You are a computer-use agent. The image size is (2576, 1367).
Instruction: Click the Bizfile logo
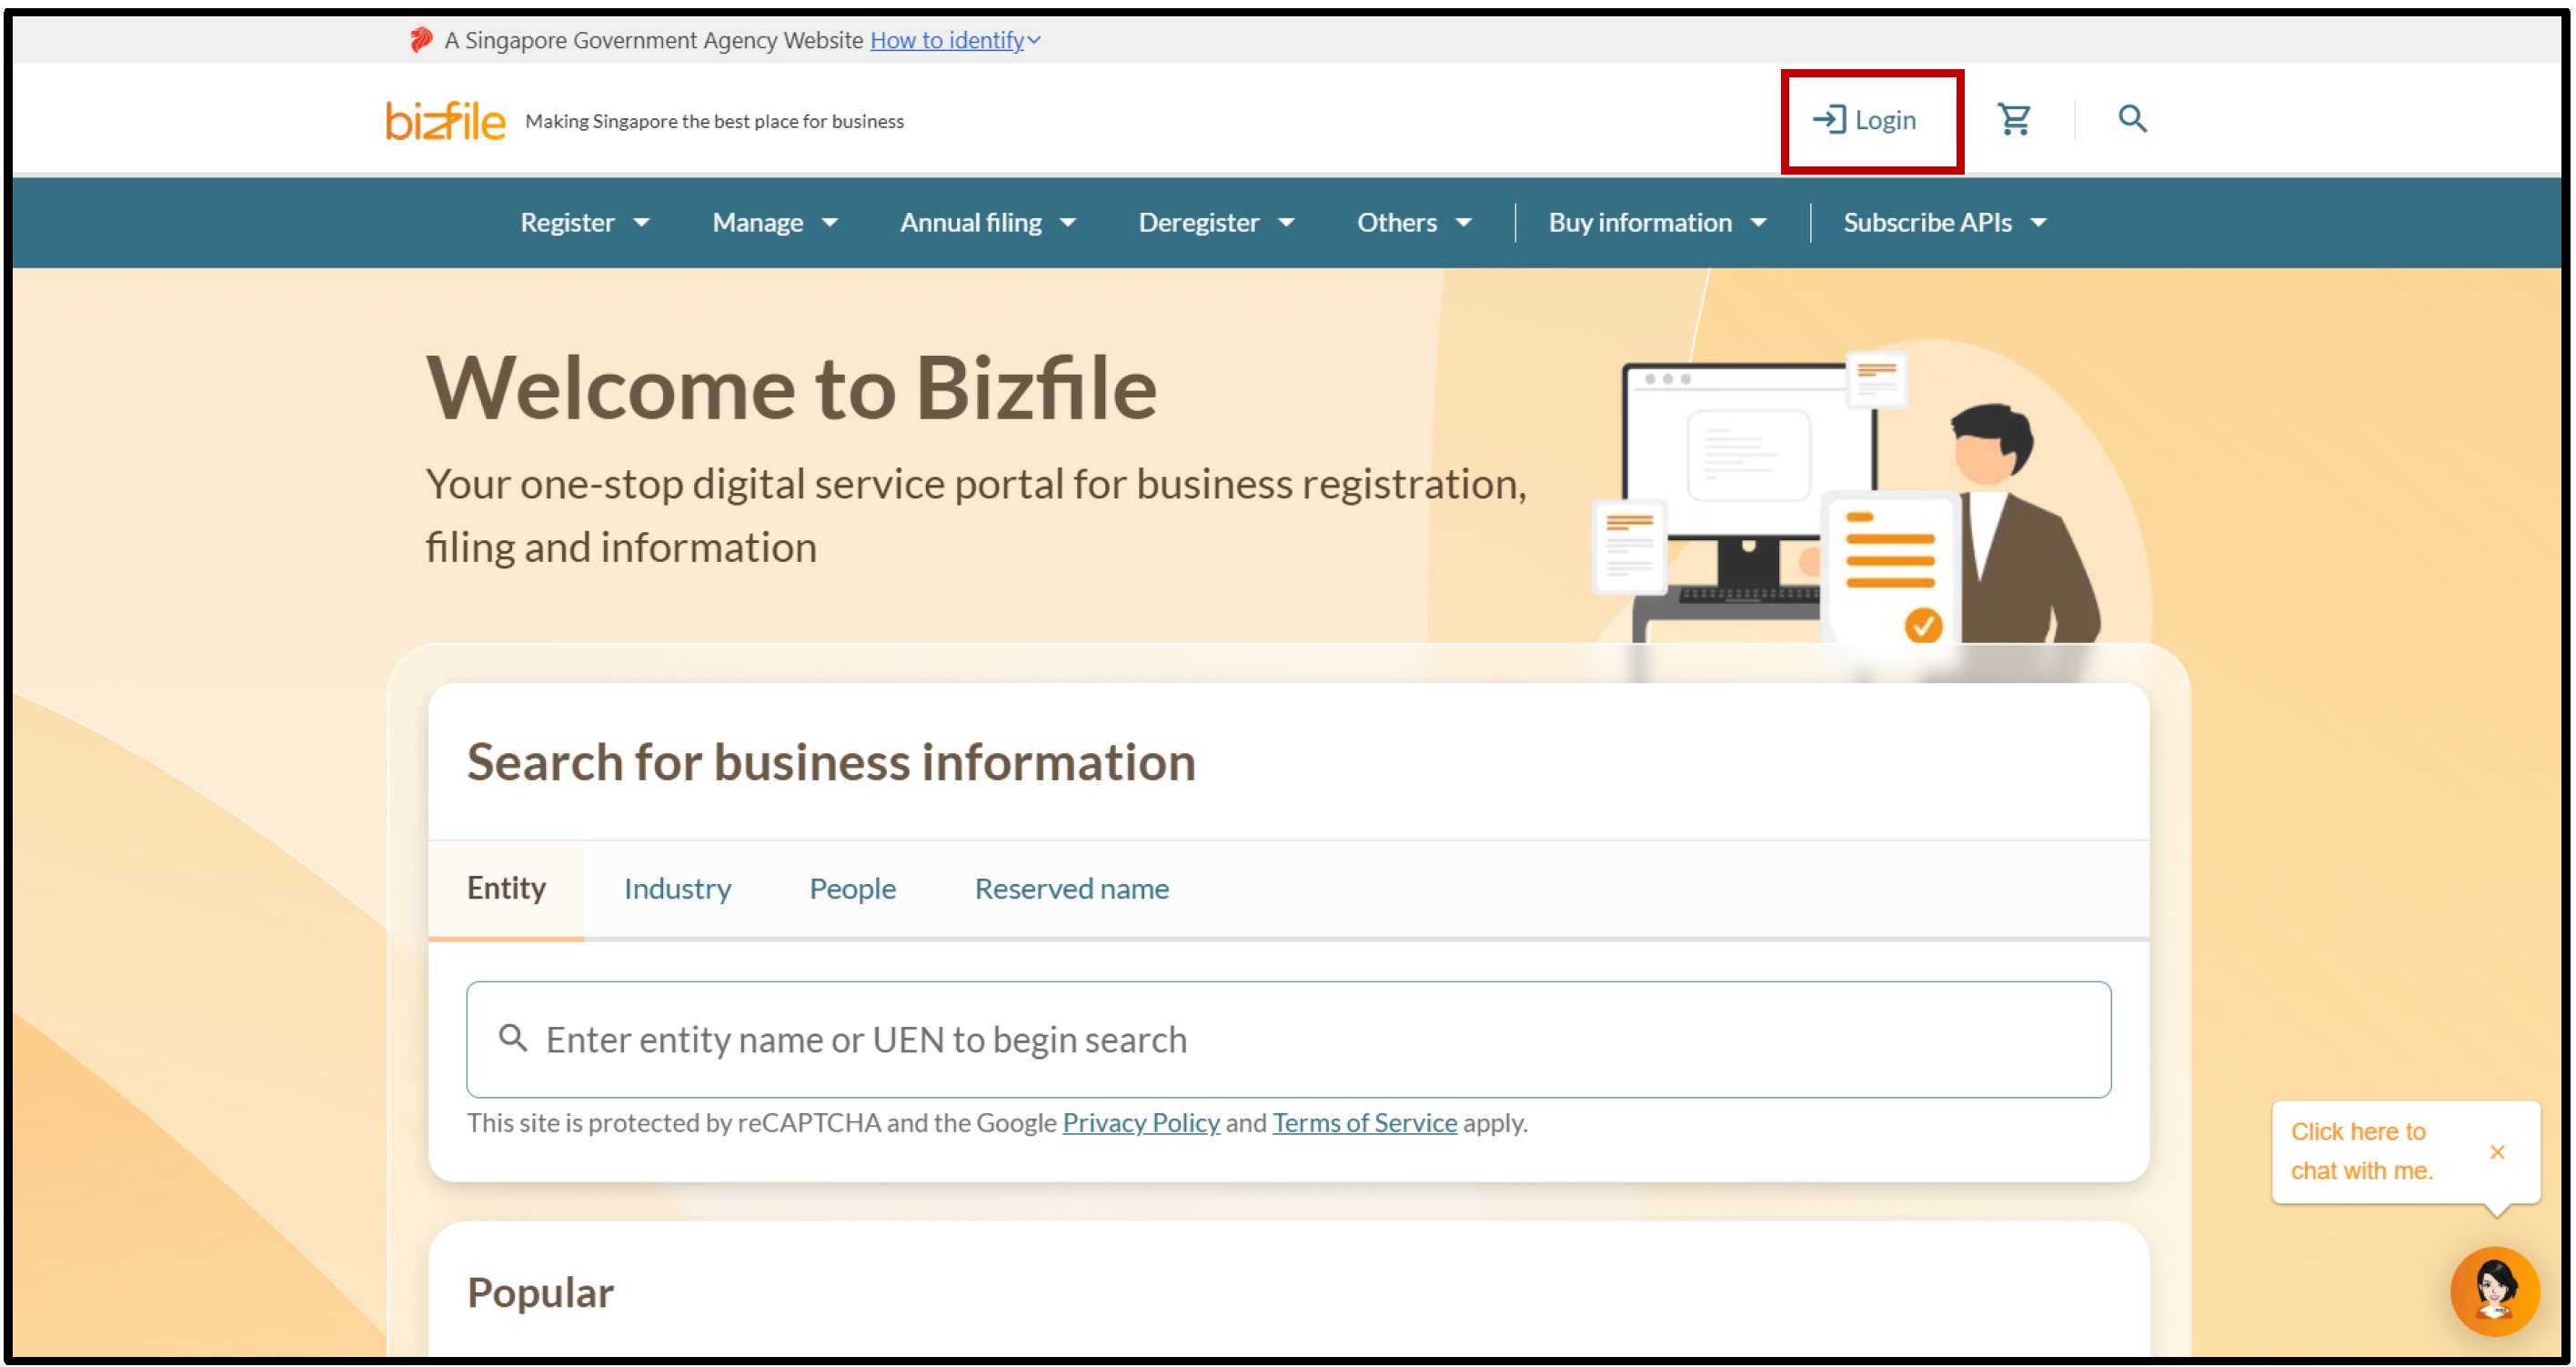pos(446,121)
